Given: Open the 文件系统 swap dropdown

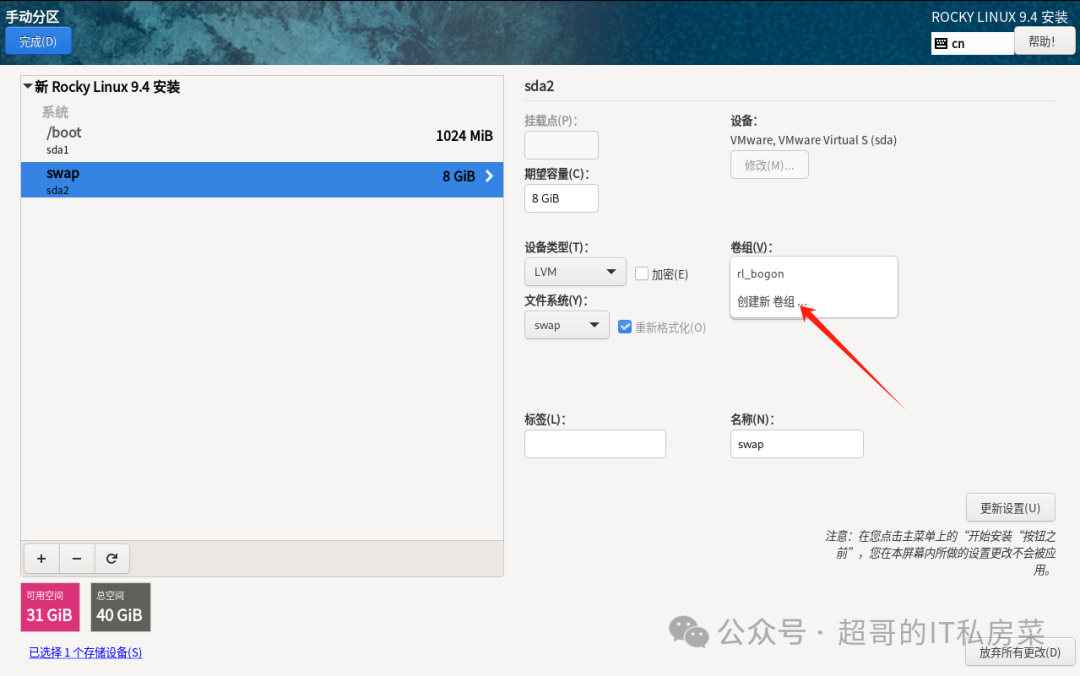Looking at the screenshot, I should click(567, 324).
